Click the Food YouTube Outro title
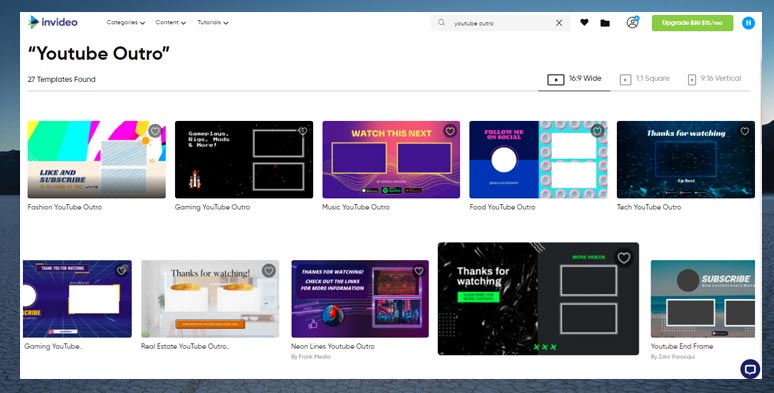 pos(502,207)
